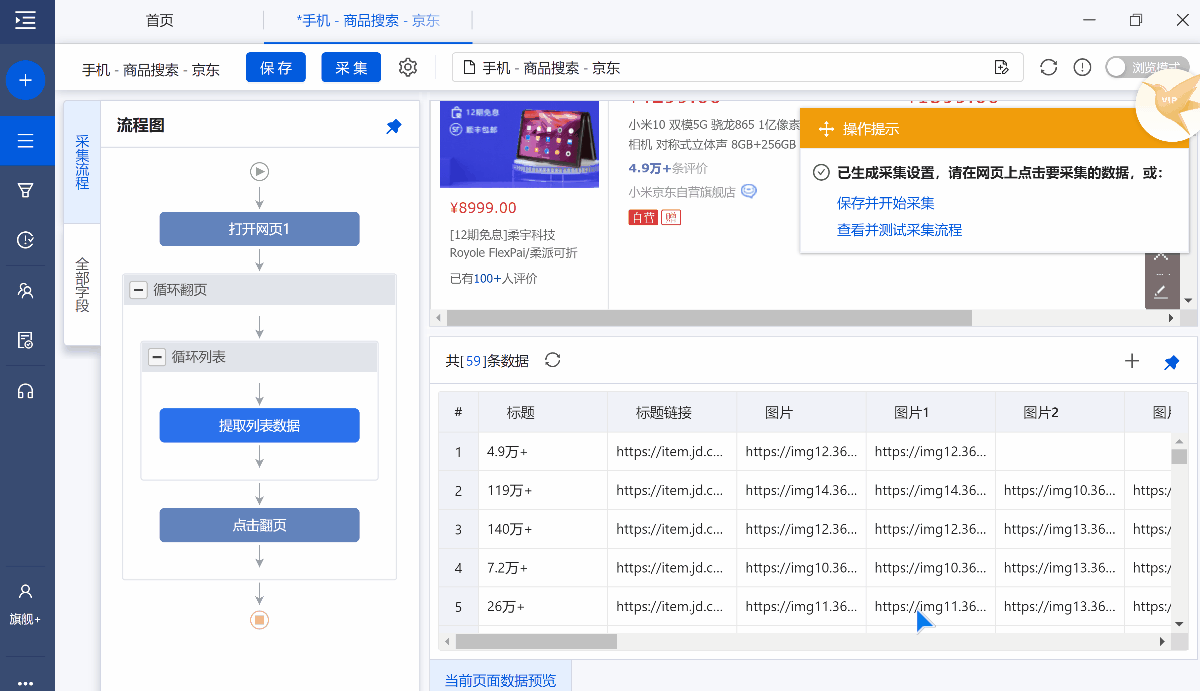Select the 手机 - 商品搜索 - 京东 tab
Screen dimensions: 1200x691
368,20
